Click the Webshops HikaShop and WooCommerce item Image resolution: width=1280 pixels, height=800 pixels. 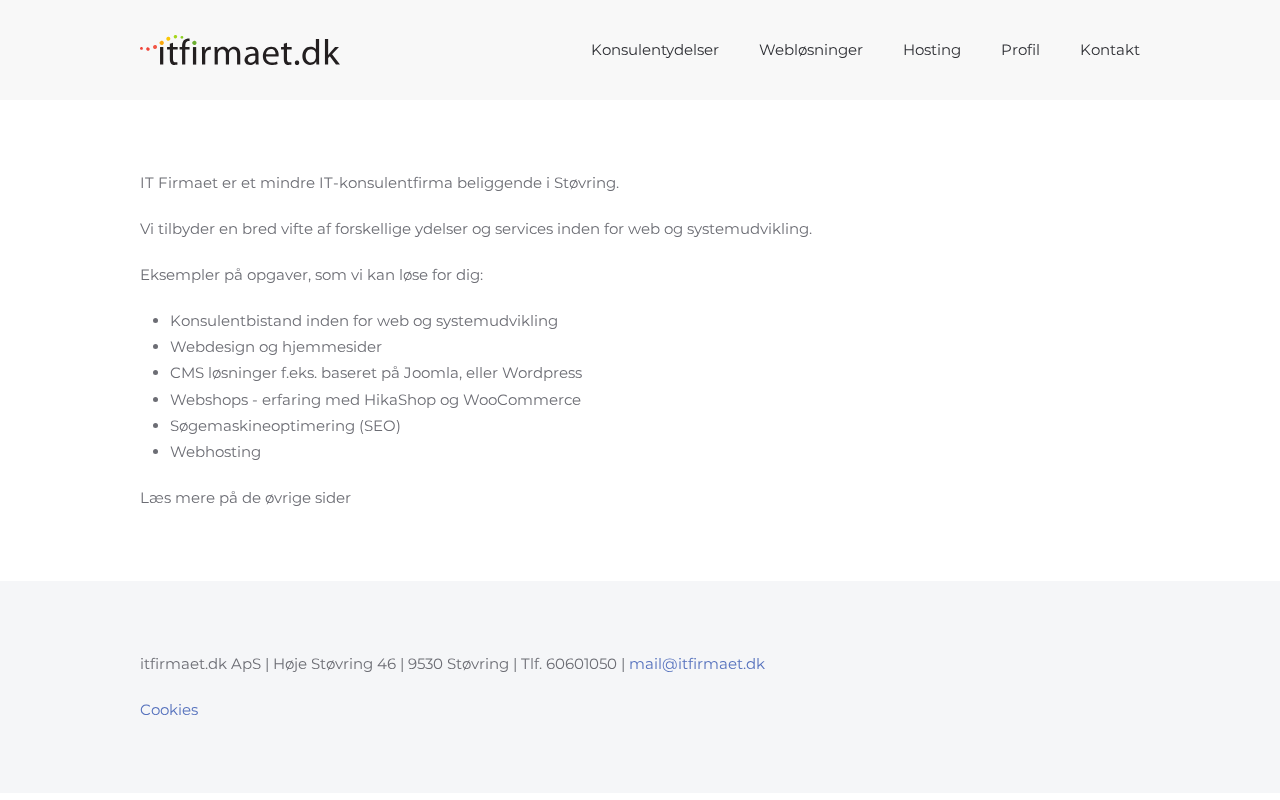[x=375, y=400]
